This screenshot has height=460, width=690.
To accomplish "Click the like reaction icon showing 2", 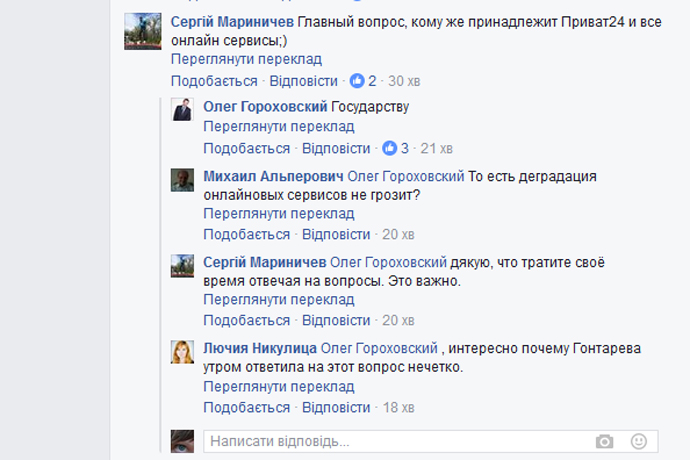I will point(357,81).
